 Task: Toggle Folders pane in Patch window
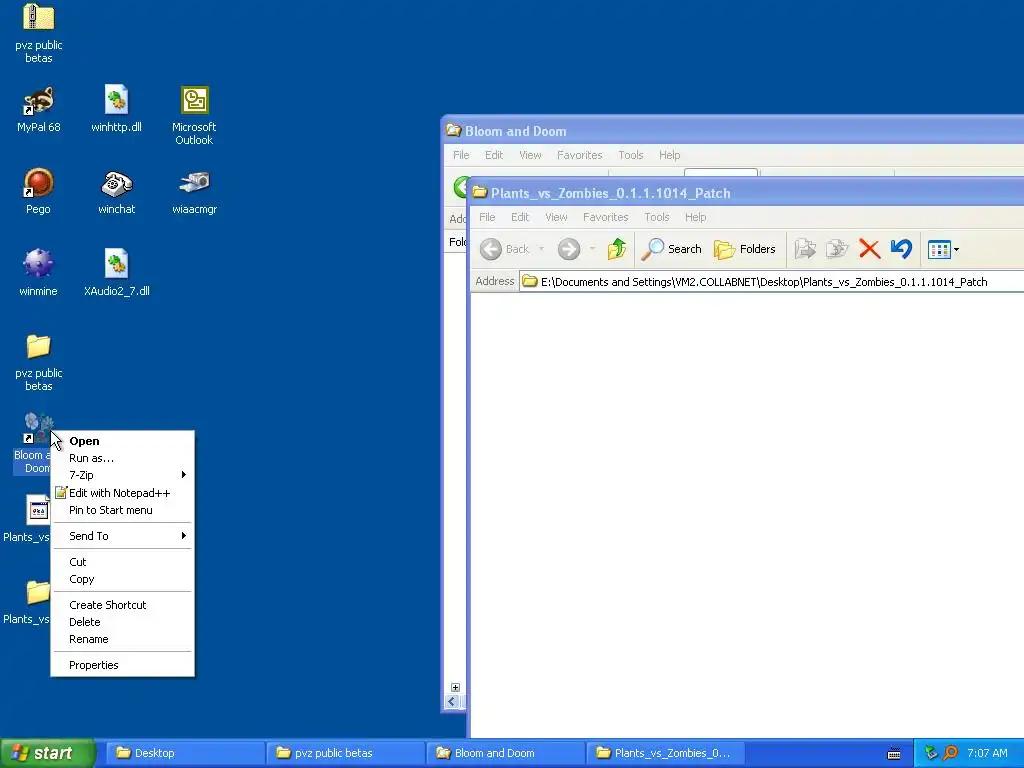tap(744, 249)
